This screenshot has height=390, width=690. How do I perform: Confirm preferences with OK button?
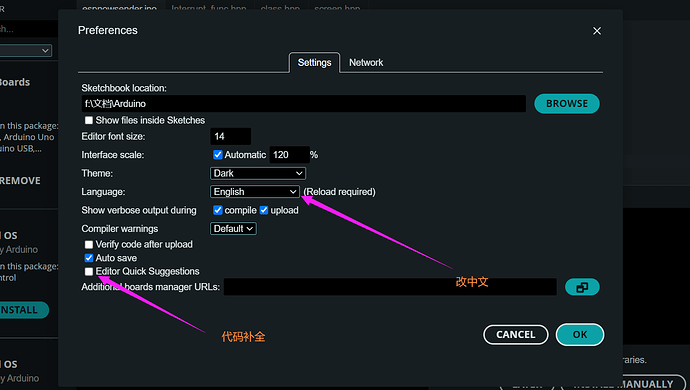[x=580, y=335]
